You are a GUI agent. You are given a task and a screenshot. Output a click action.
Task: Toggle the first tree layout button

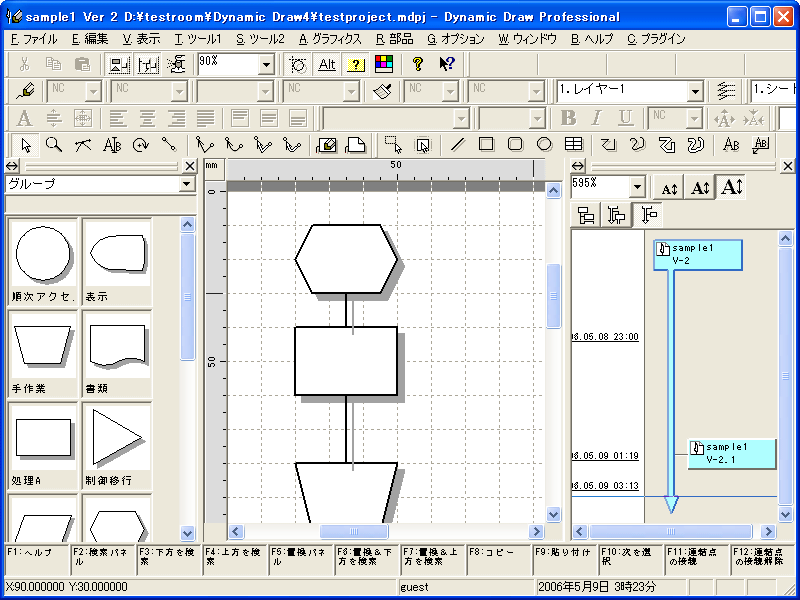[586, 215]
